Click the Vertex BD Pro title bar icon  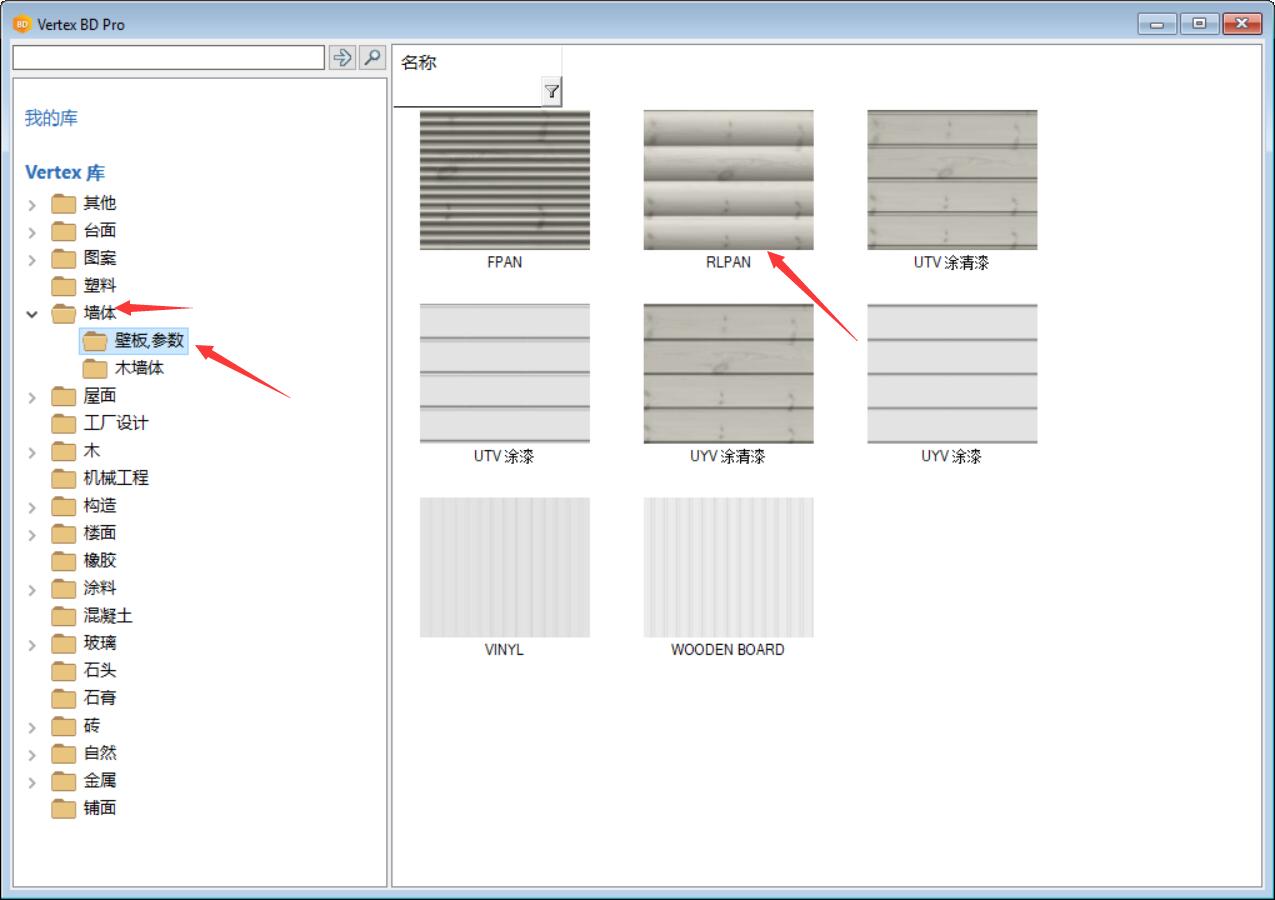coord(22,24)
